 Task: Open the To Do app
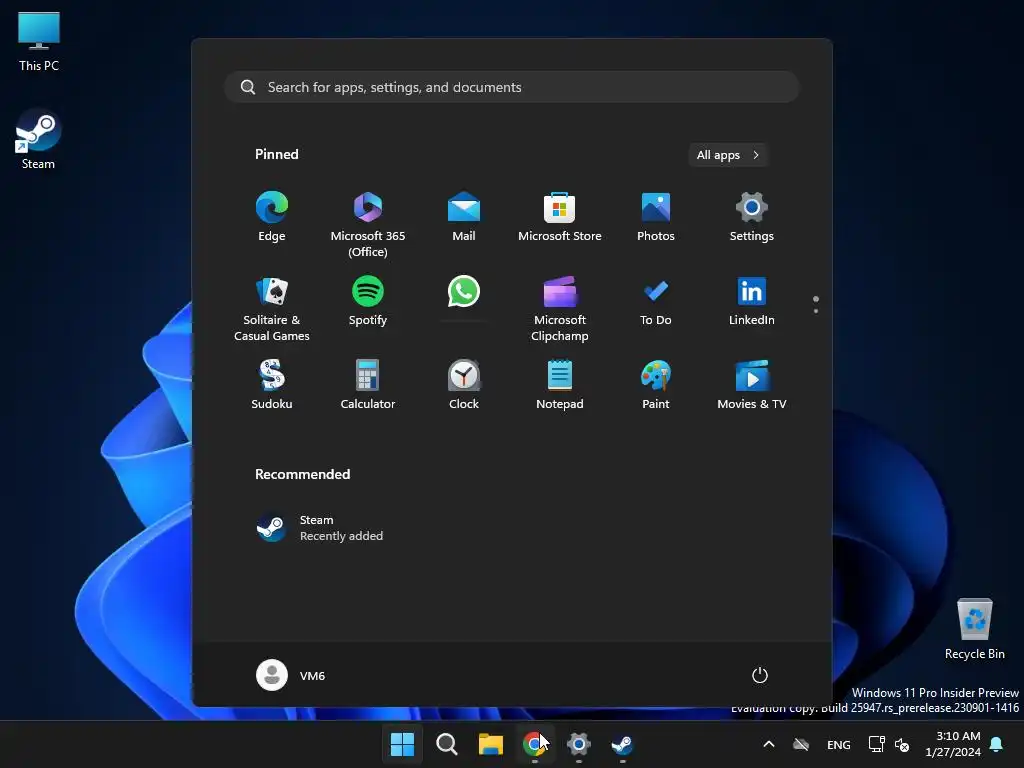coord(656,302)
